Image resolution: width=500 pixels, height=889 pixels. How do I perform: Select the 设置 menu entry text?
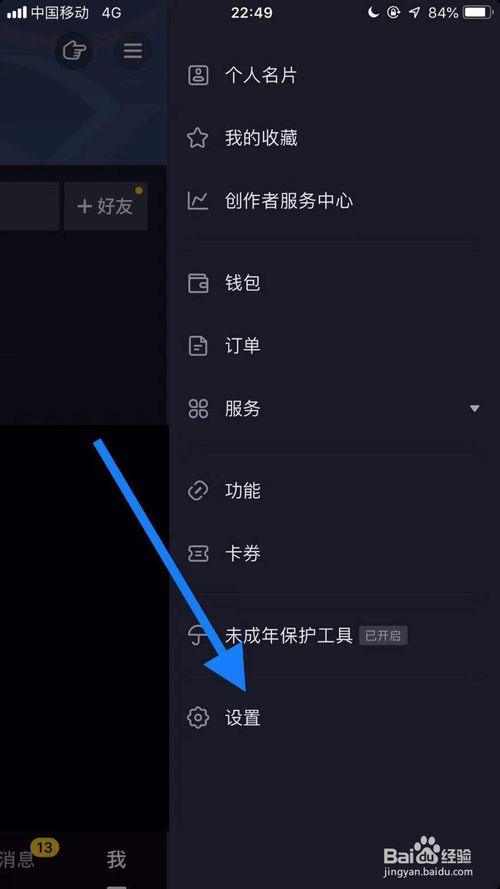tap(243, 718)
